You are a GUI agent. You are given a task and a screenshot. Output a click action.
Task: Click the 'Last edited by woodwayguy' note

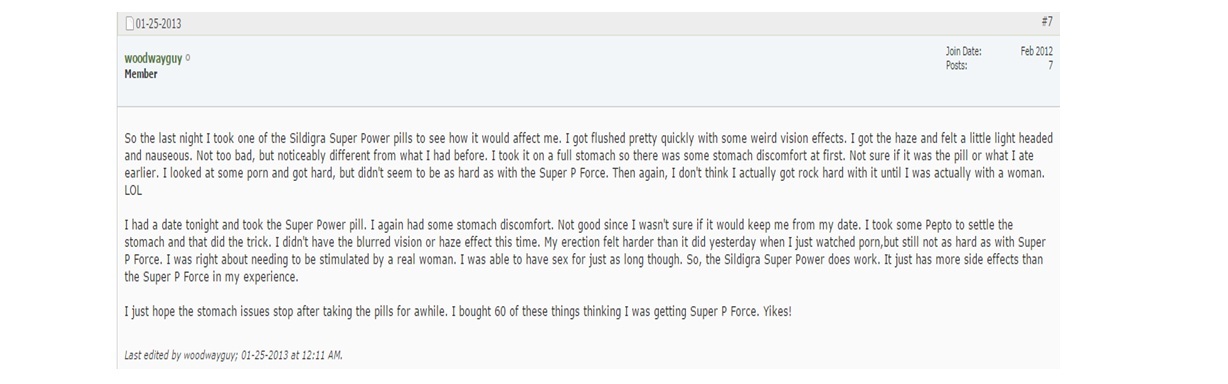click(233, 354)
